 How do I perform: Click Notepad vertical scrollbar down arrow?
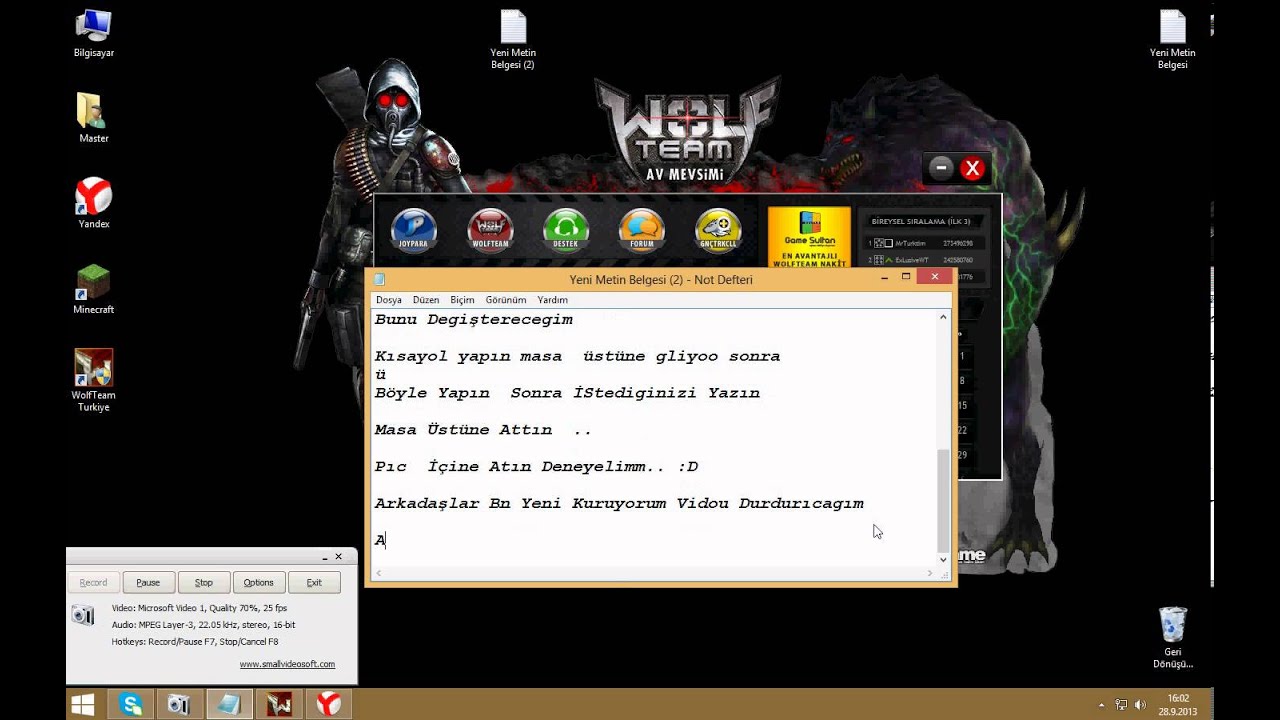coord(943,559)
